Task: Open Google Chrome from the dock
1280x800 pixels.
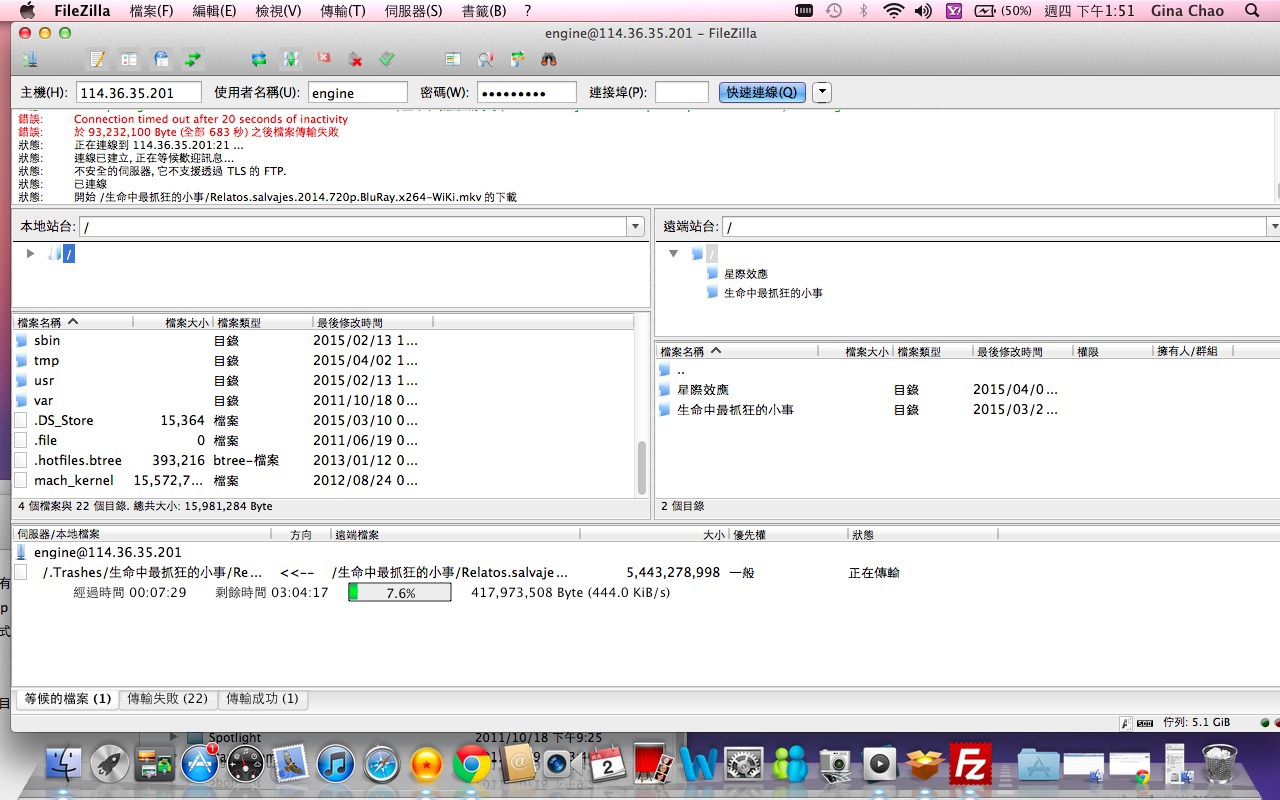Action: click(471, 765)
